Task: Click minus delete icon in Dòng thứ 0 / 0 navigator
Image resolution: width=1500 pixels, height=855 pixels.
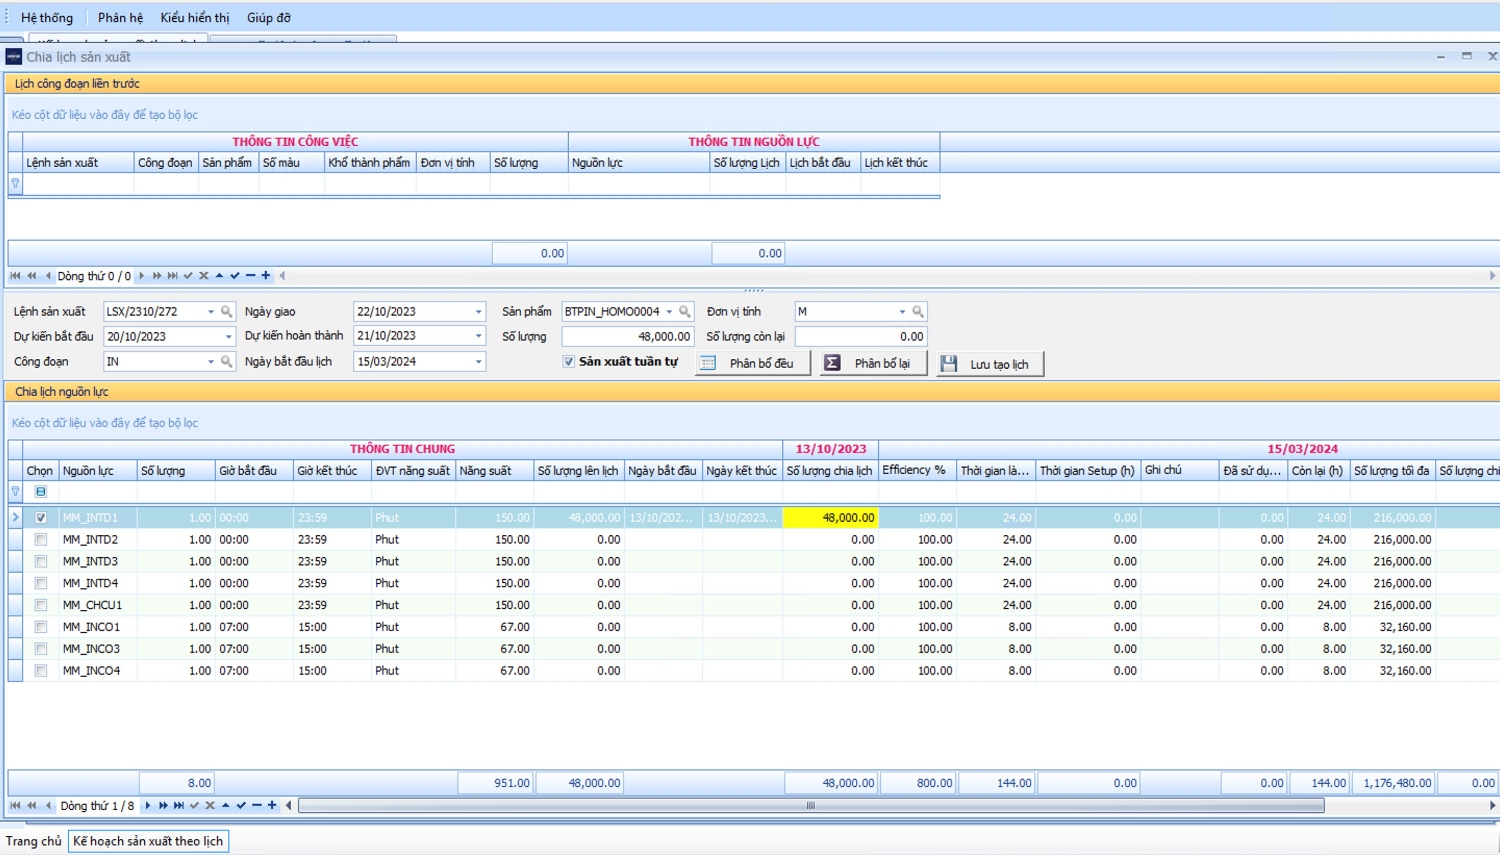Action: pyautogui.click(x=251, y=275)
